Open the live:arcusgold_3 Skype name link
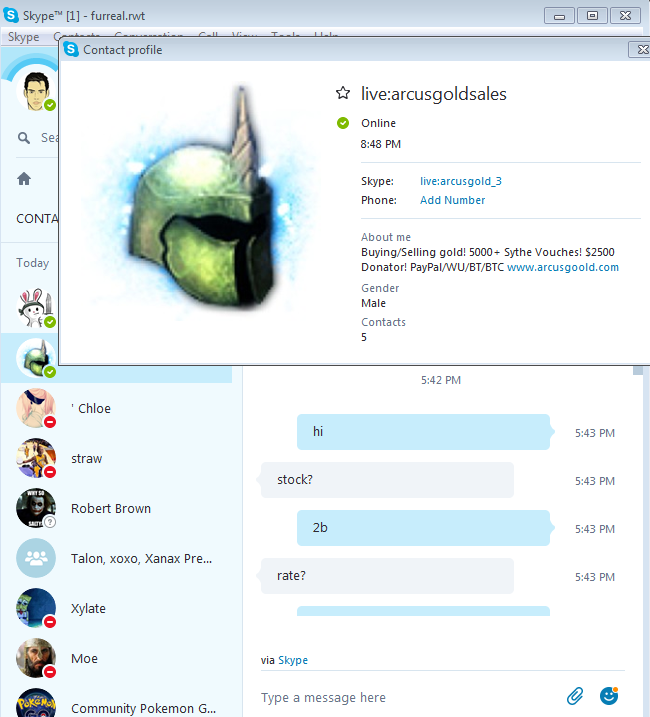 coord(461,181)
